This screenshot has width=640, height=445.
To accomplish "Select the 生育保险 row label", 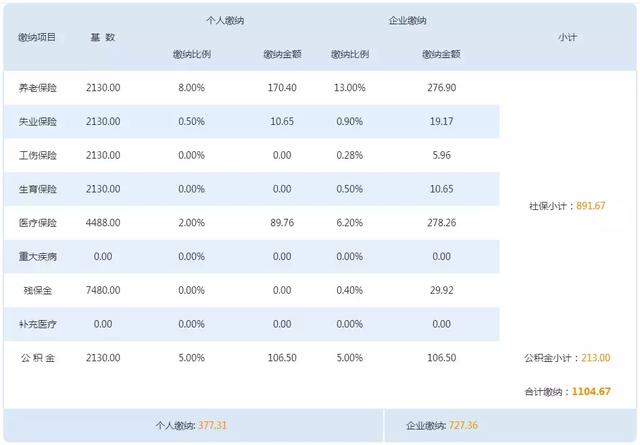I will 37,189.
